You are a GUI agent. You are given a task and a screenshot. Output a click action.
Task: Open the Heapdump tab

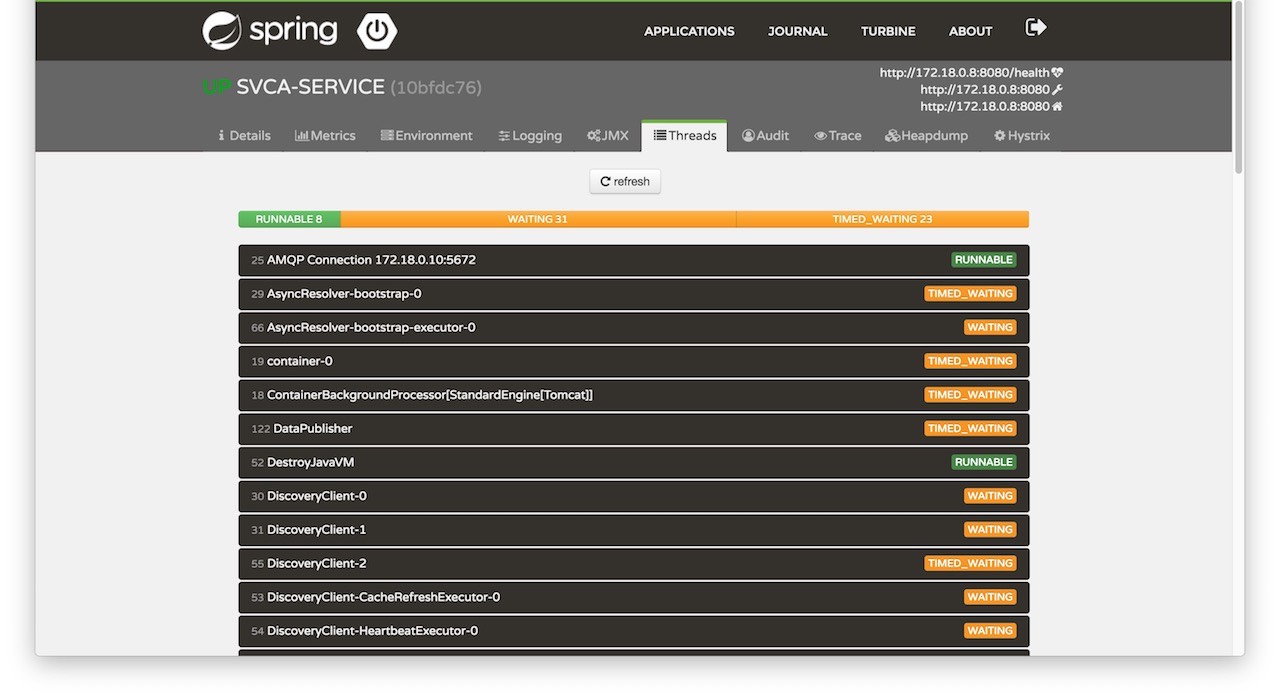[926, 136]
